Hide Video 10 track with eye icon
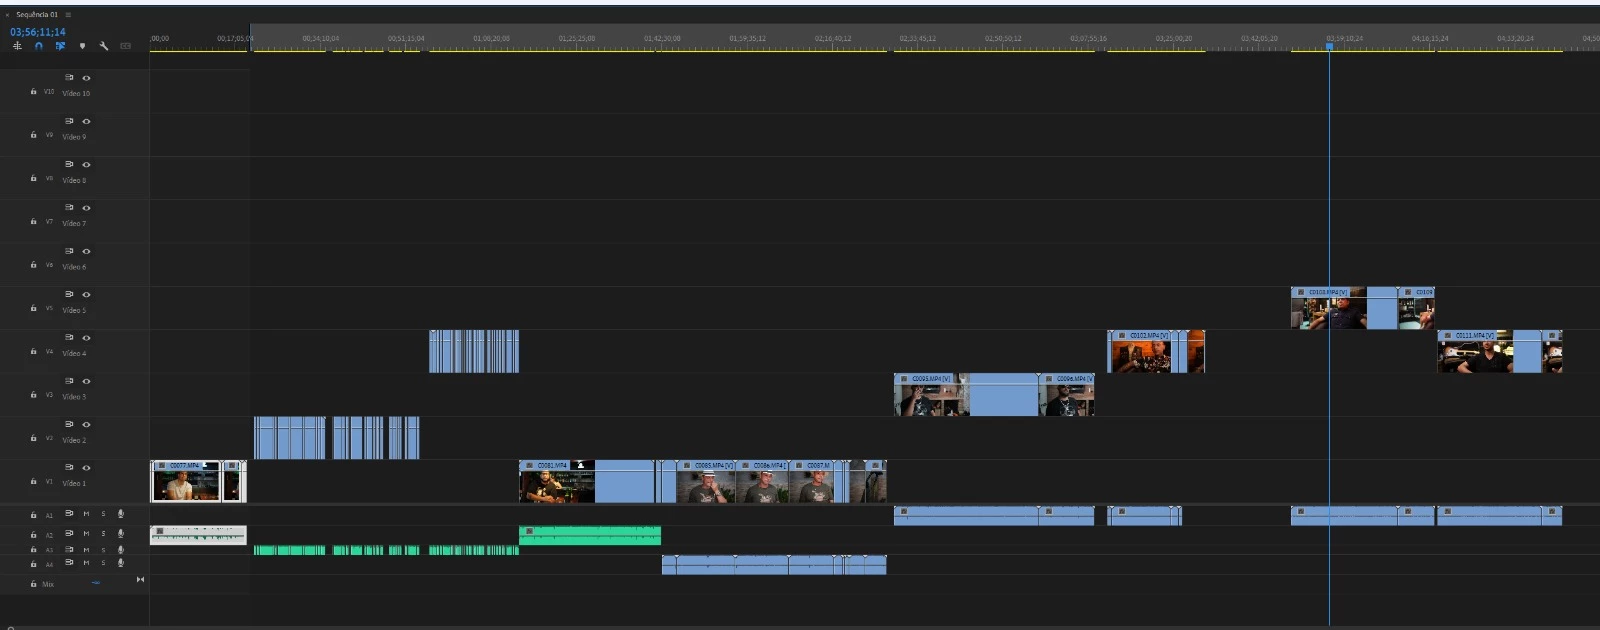Image resolution: width=1600 pixels, height=630 pixels. point(86,78)
